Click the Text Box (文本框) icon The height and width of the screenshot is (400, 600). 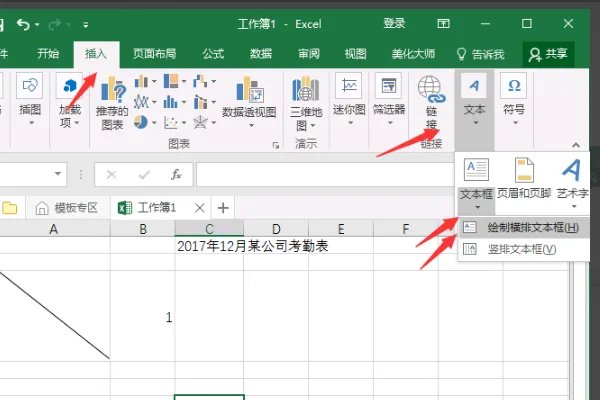click(x=476, y=170)
